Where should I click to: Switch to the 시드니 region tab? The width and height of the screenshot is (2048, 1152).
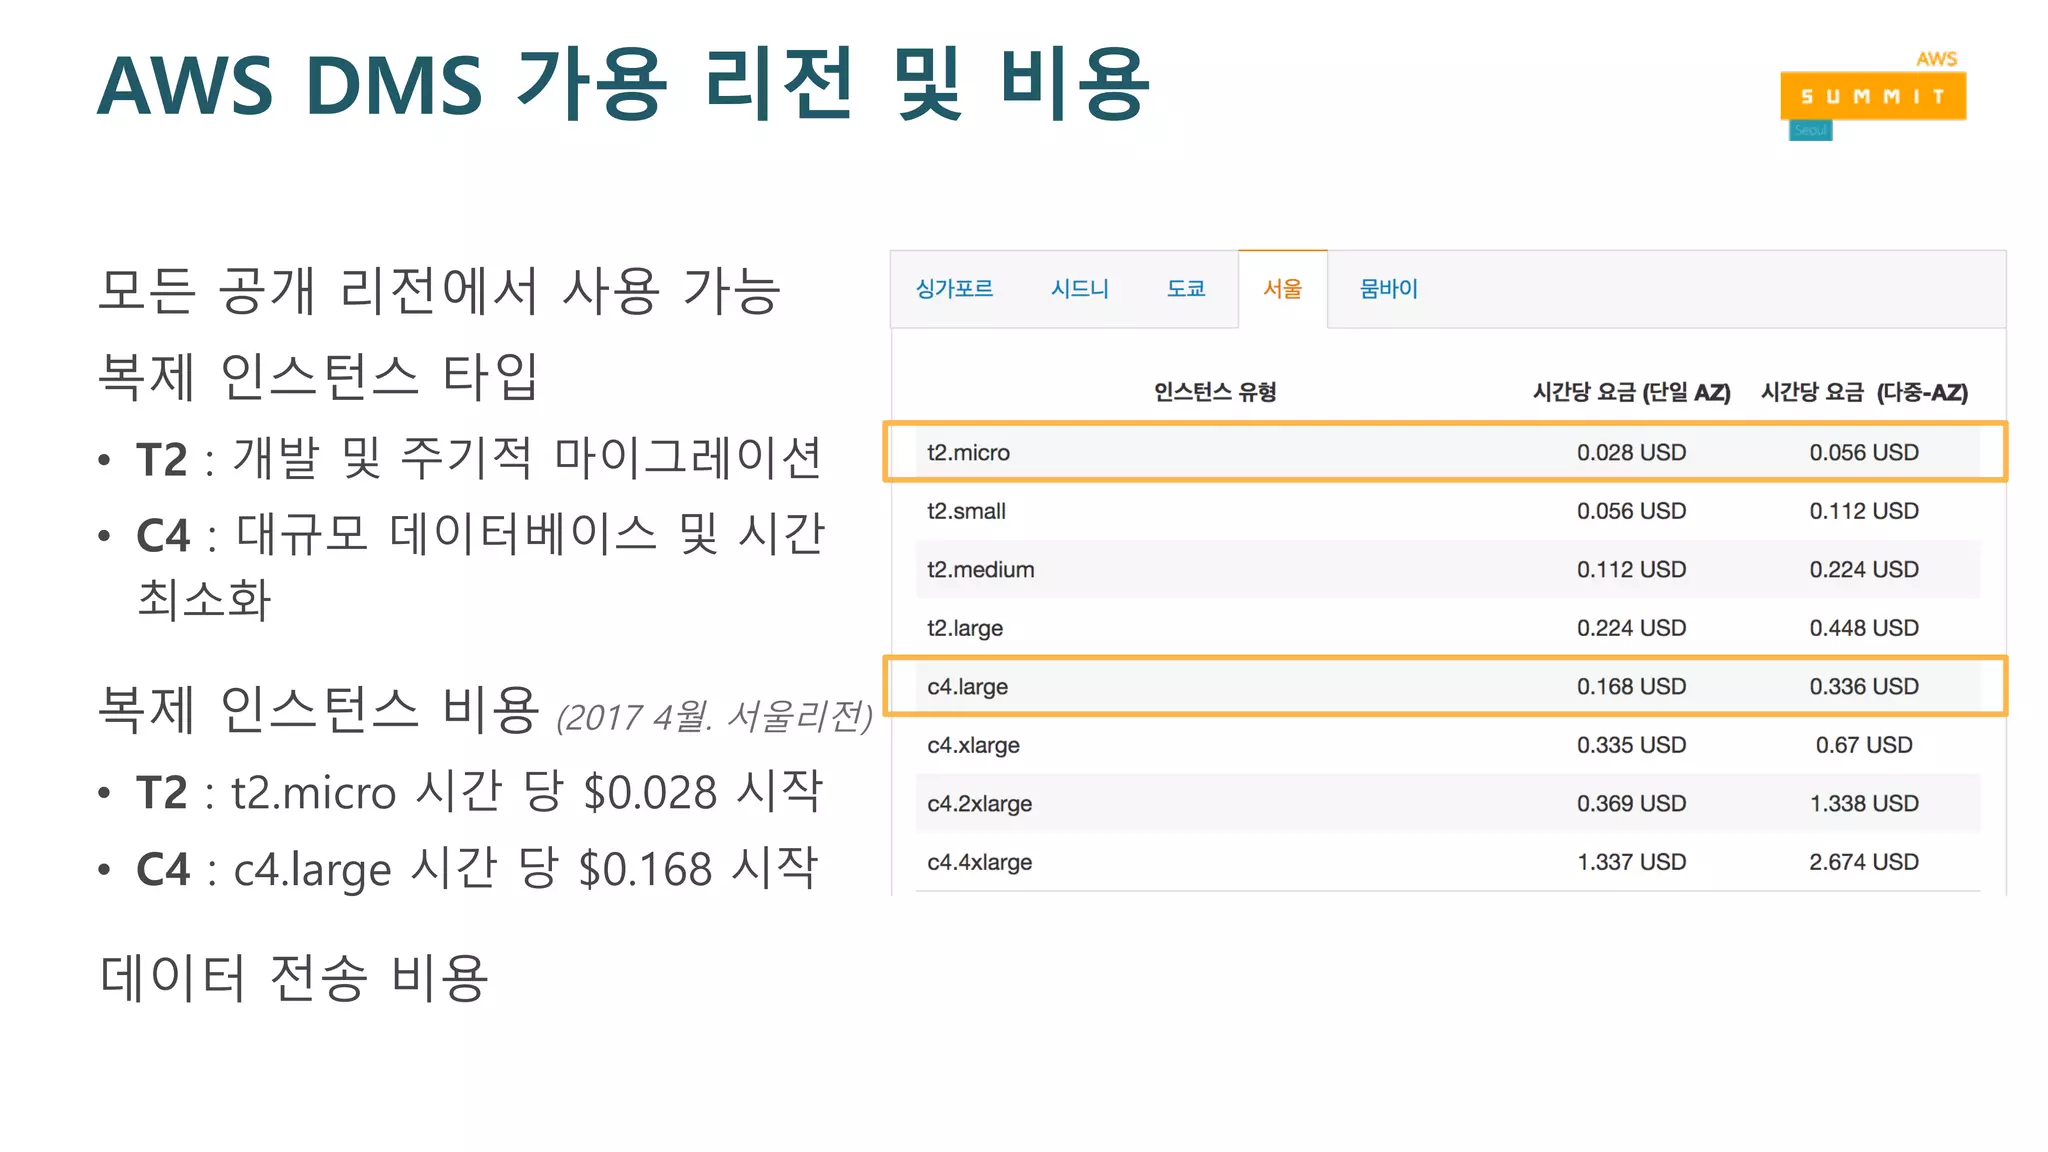(x=1079, y=289)
